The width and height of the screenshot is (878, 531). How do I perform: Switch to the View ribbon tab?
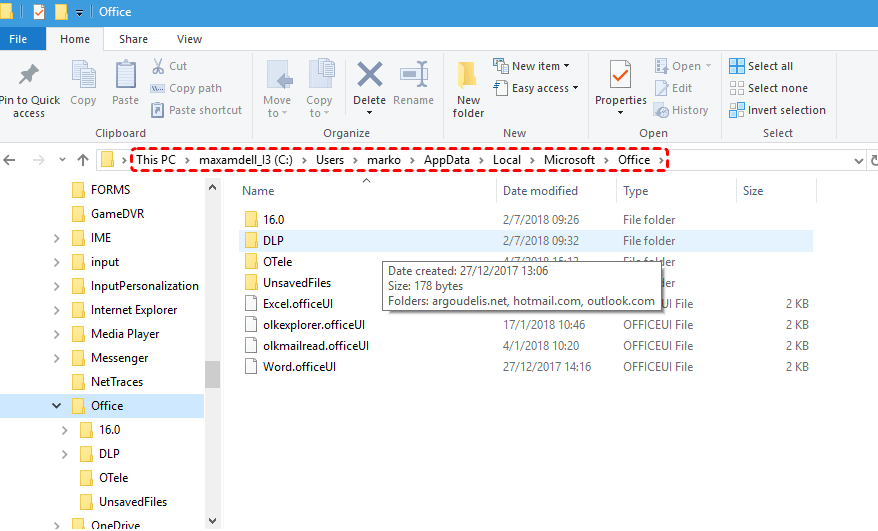pos(189,39)
